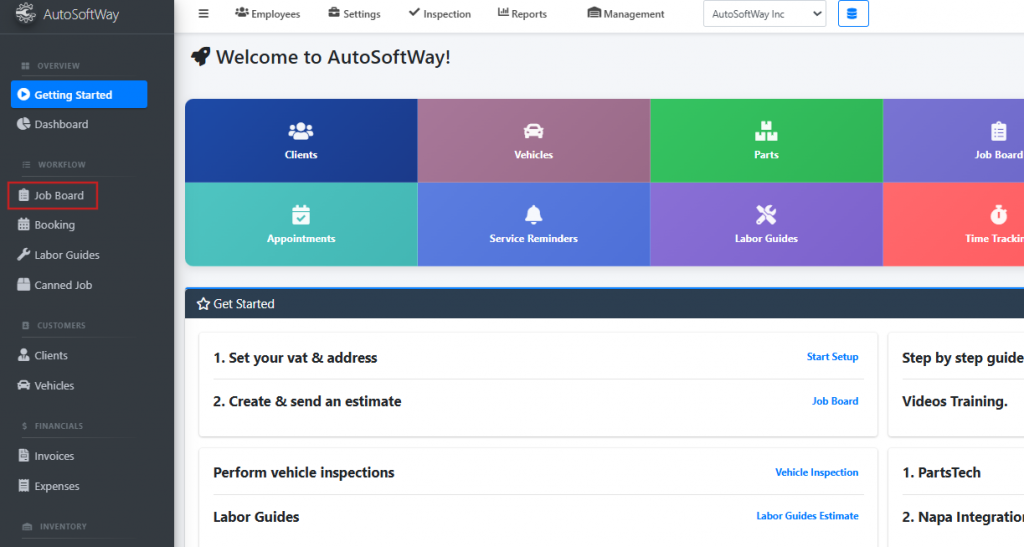
Task: Open the Reports menu in top bar
Action: (x=519, y=14)
